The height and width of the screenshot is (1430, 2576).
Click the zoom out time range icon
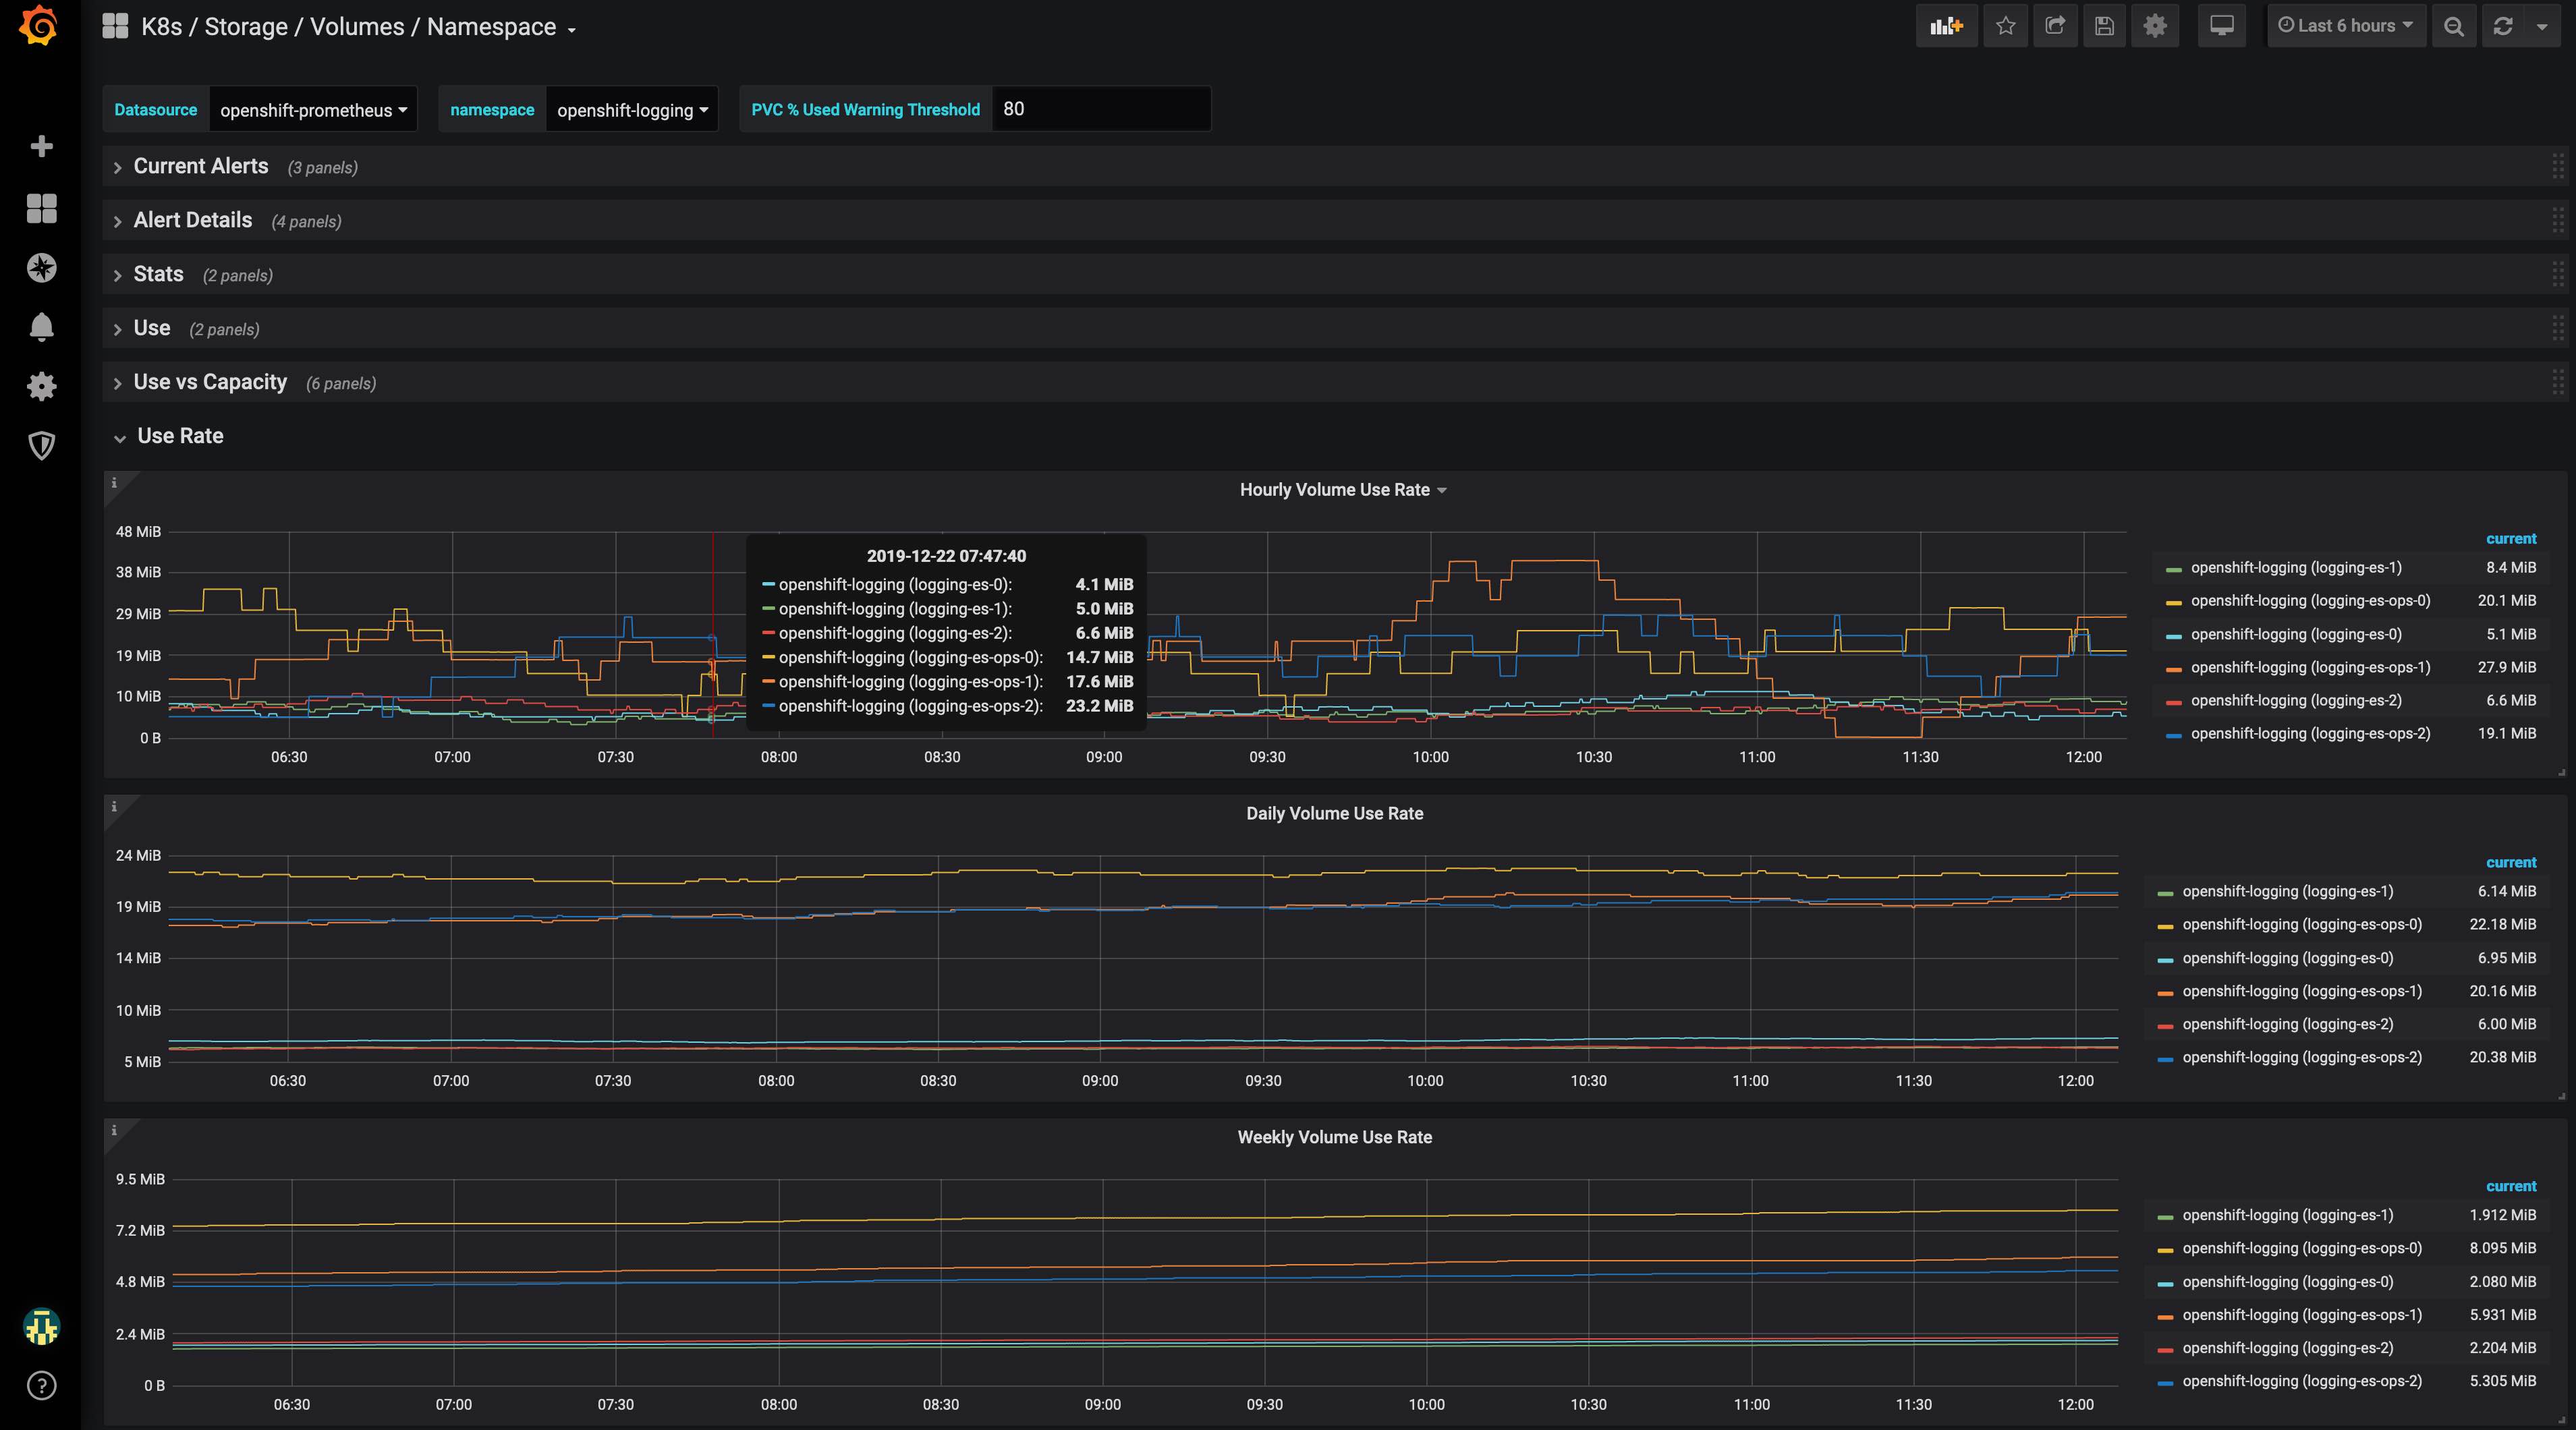pyautogui.click(x=2453, y=27)
